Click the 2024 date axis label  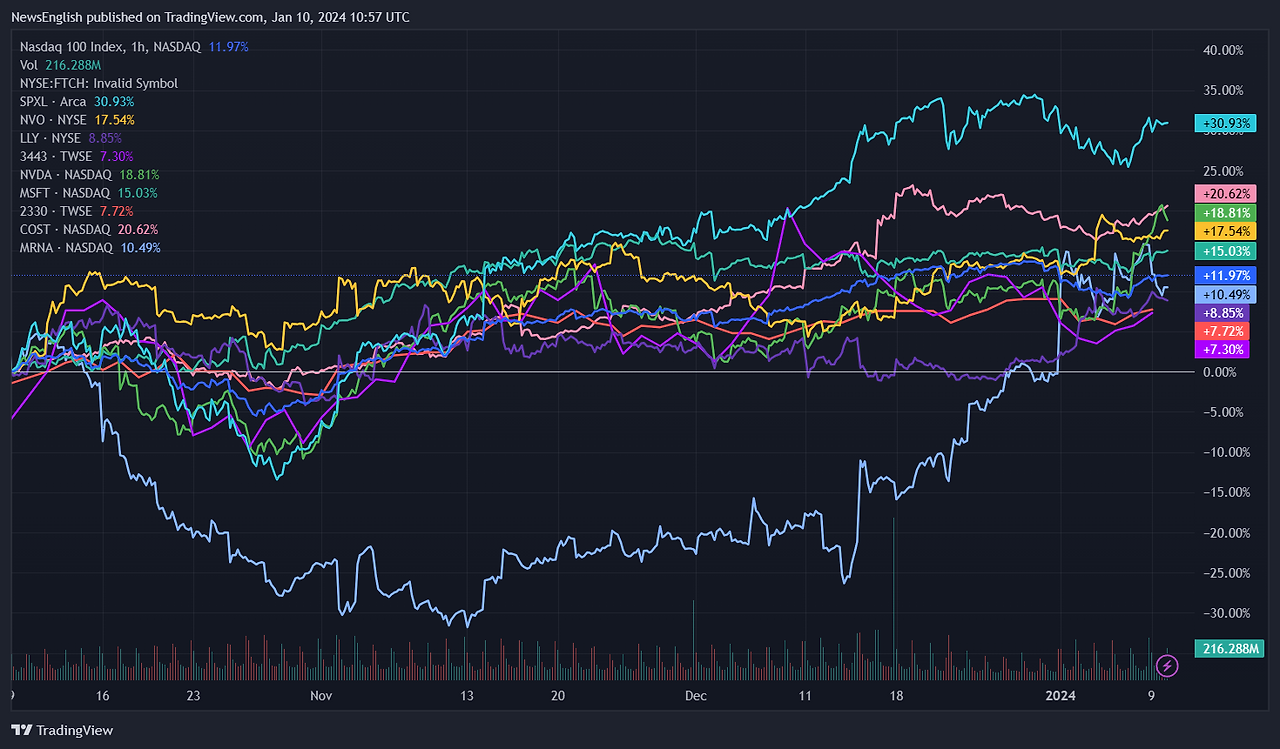coord(1060,696)
